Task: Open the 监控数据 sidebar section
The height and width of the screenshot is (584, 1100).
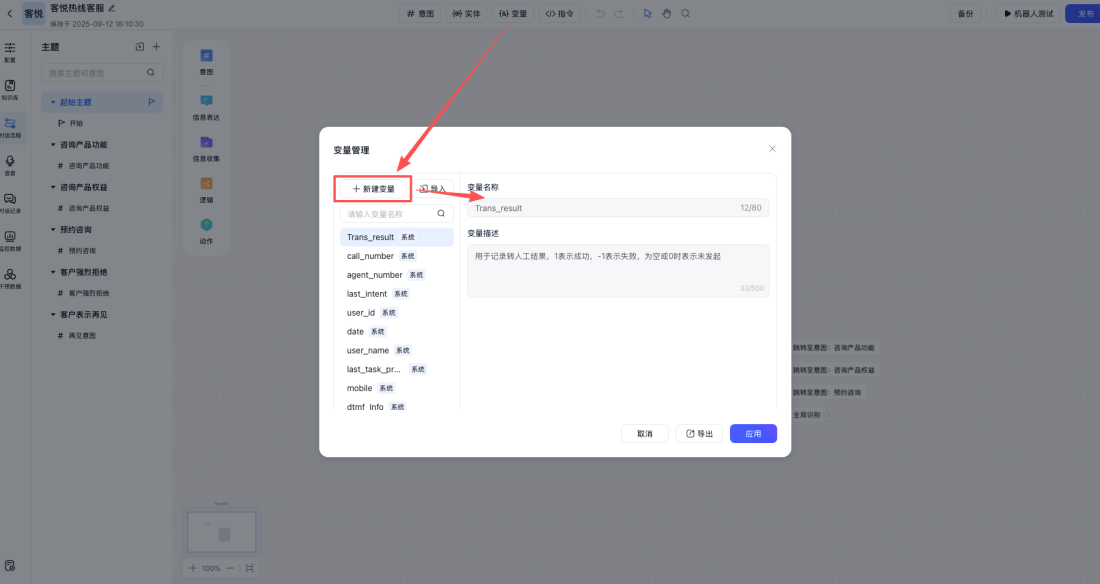Action: pos(11,243)
